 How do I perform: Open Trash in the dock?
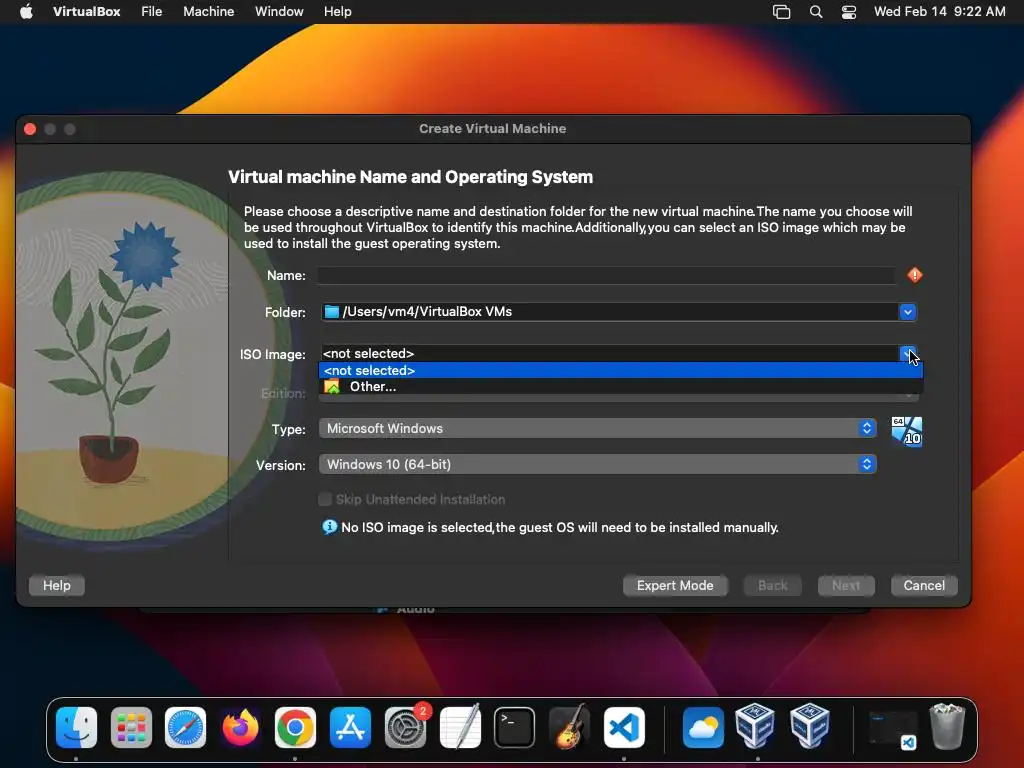coord(947,726)
